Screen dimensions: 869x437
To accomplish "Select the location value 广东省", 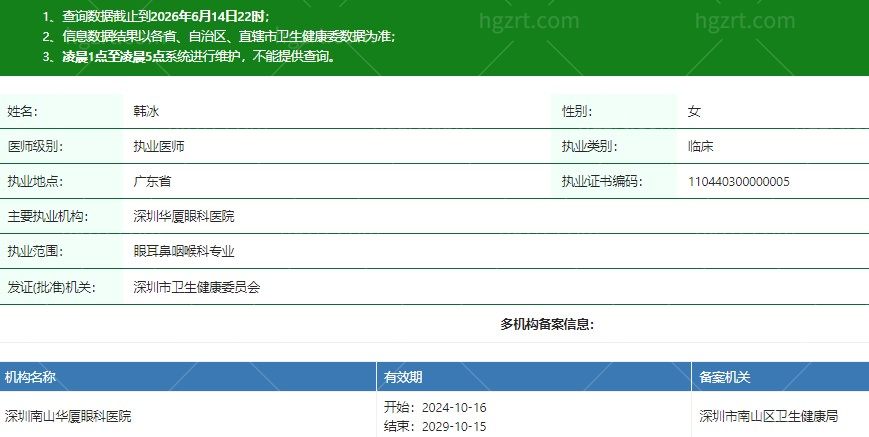I will pos(152,181).
